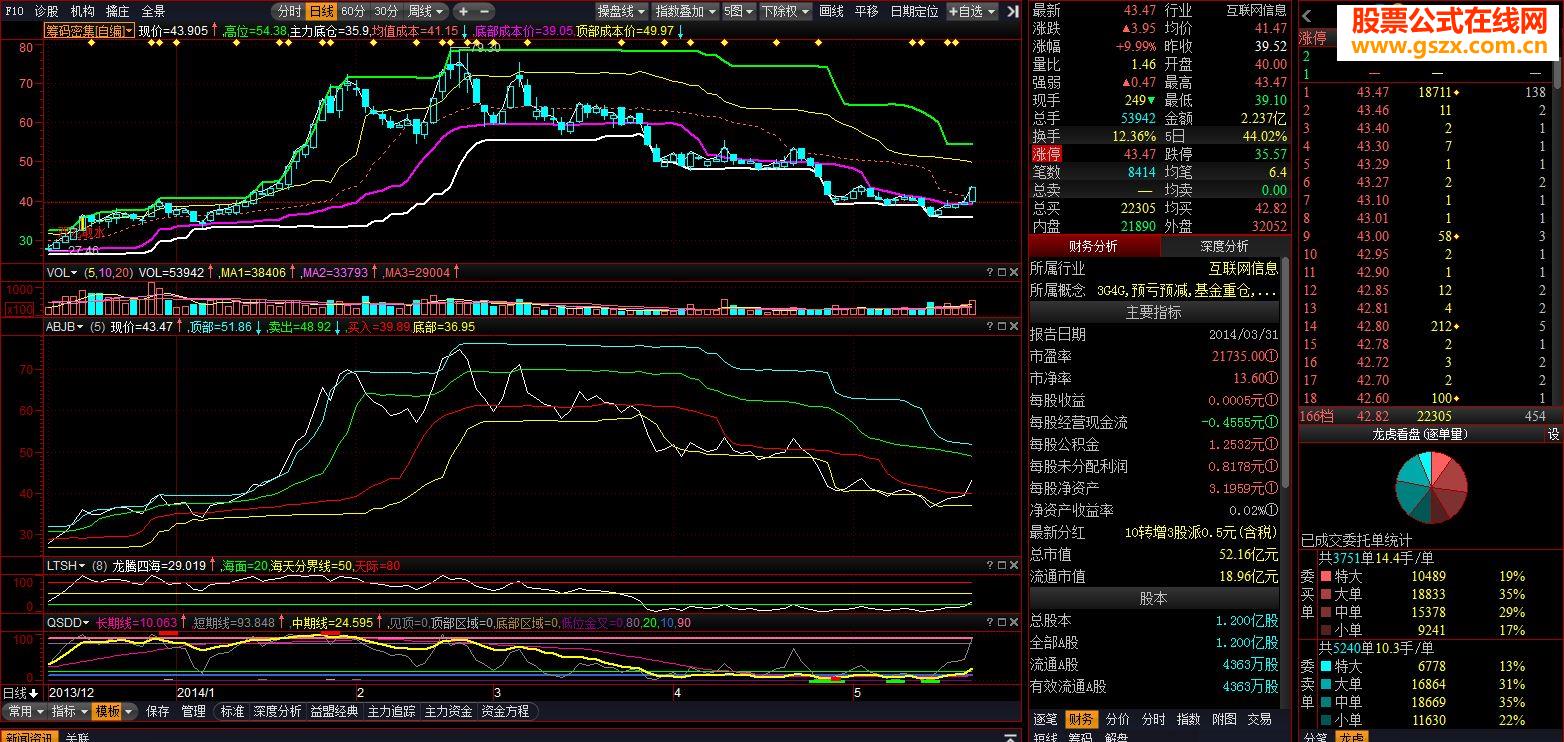Select the 主力资金 template layout
Screen dimensions: 1564x742
(x=448, y=712)
